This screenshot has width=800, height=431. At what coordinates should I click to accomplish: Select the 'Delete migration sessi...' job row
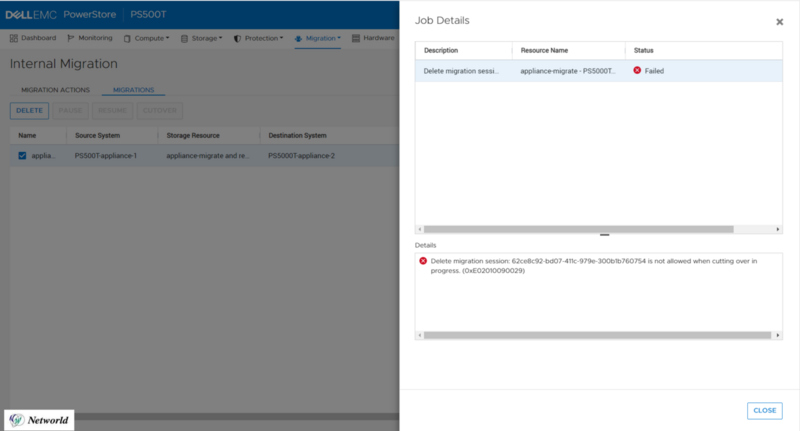tap(598, 71)
